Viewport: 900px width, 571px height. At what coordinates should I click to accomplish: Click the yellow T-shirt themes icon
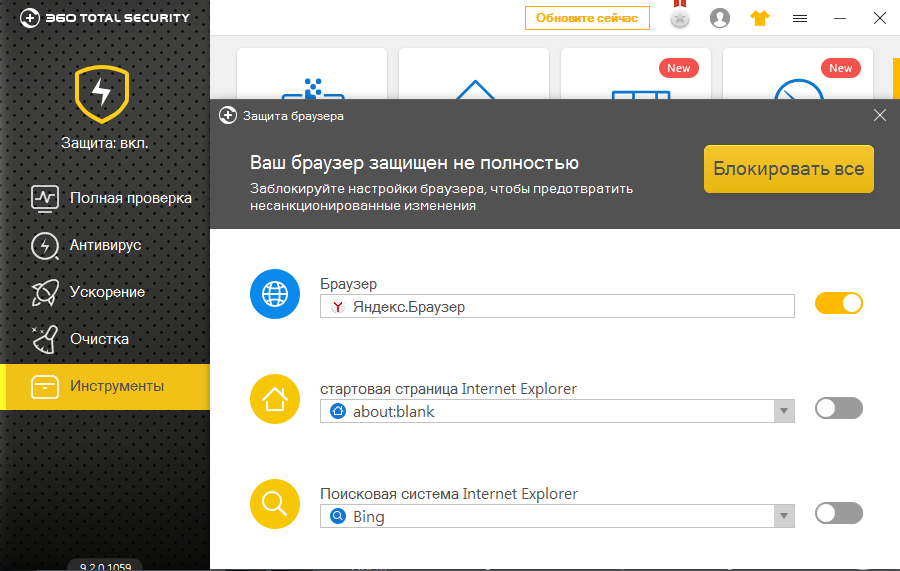(x=760, y=18)
